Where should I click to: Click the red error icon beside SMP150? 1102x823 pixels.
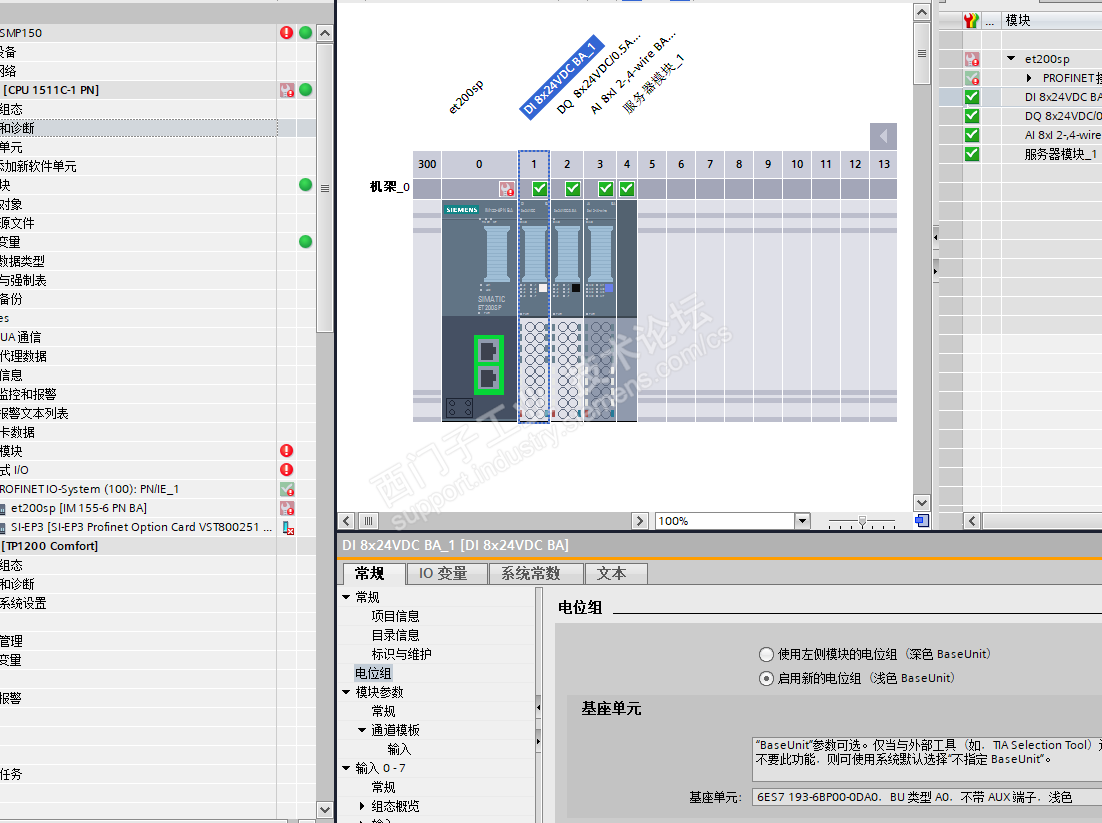click(286, 32)
